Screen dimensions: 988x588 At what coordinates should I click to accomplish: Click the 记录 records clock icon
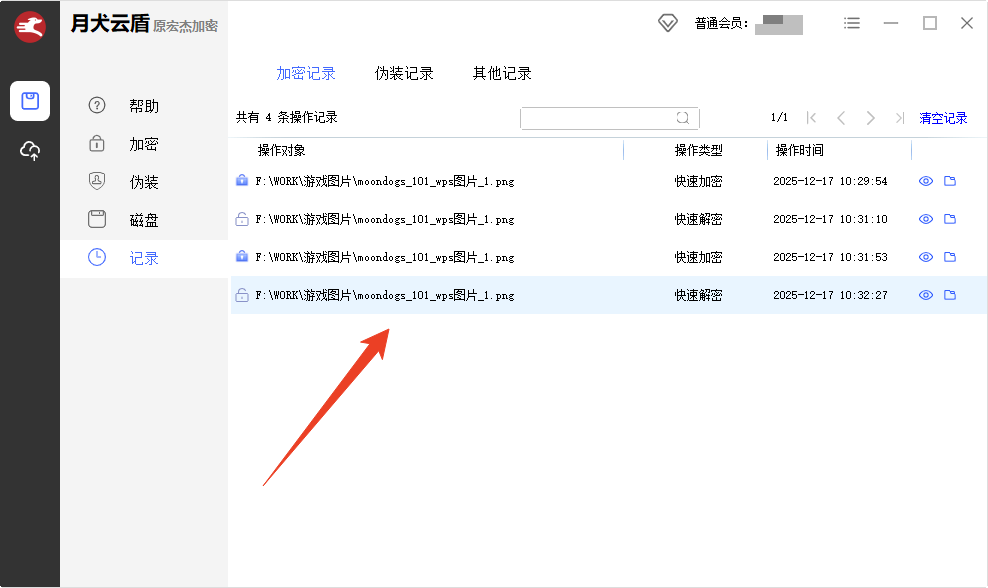[x=96, y=257]
